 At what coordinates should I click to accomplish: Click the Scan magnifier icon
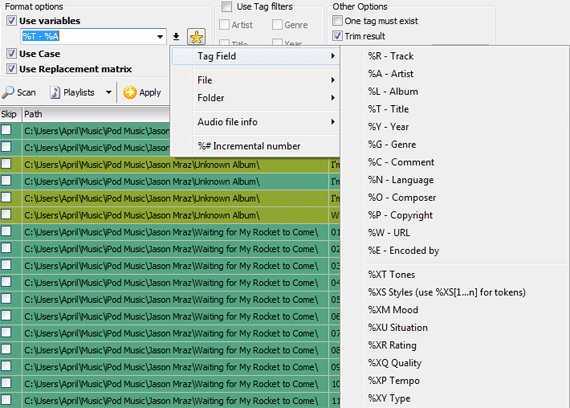pos(8,92)
